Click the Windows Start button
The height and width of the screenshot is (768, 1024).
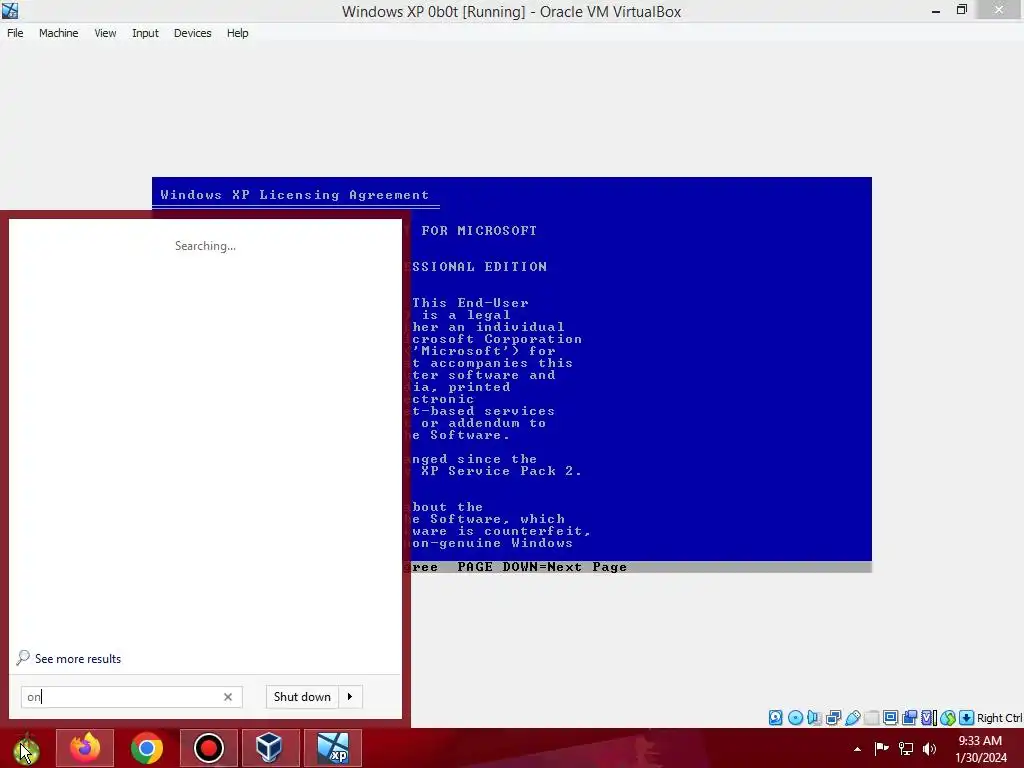pos(27,748)
